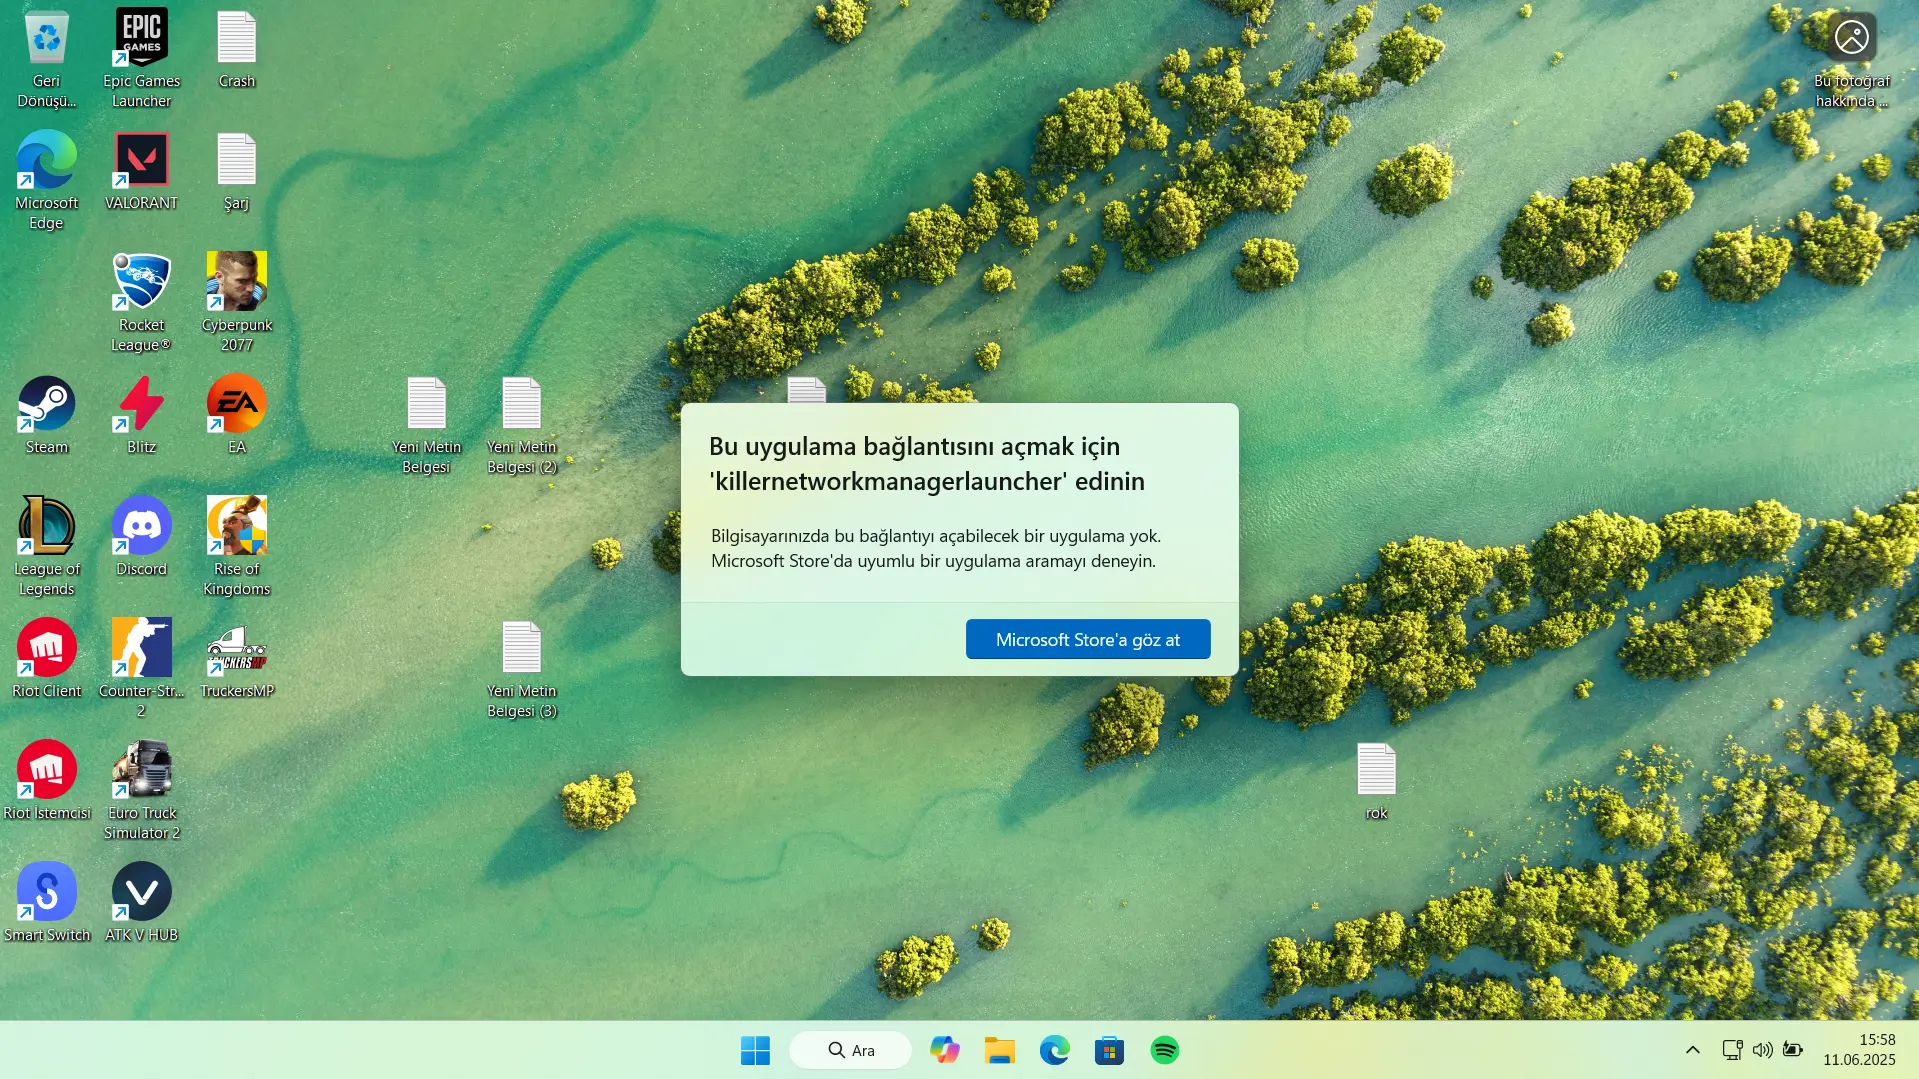Select the Cyberpunk 2077 shortcut
1919x1079 pixels.
[237, 303]
